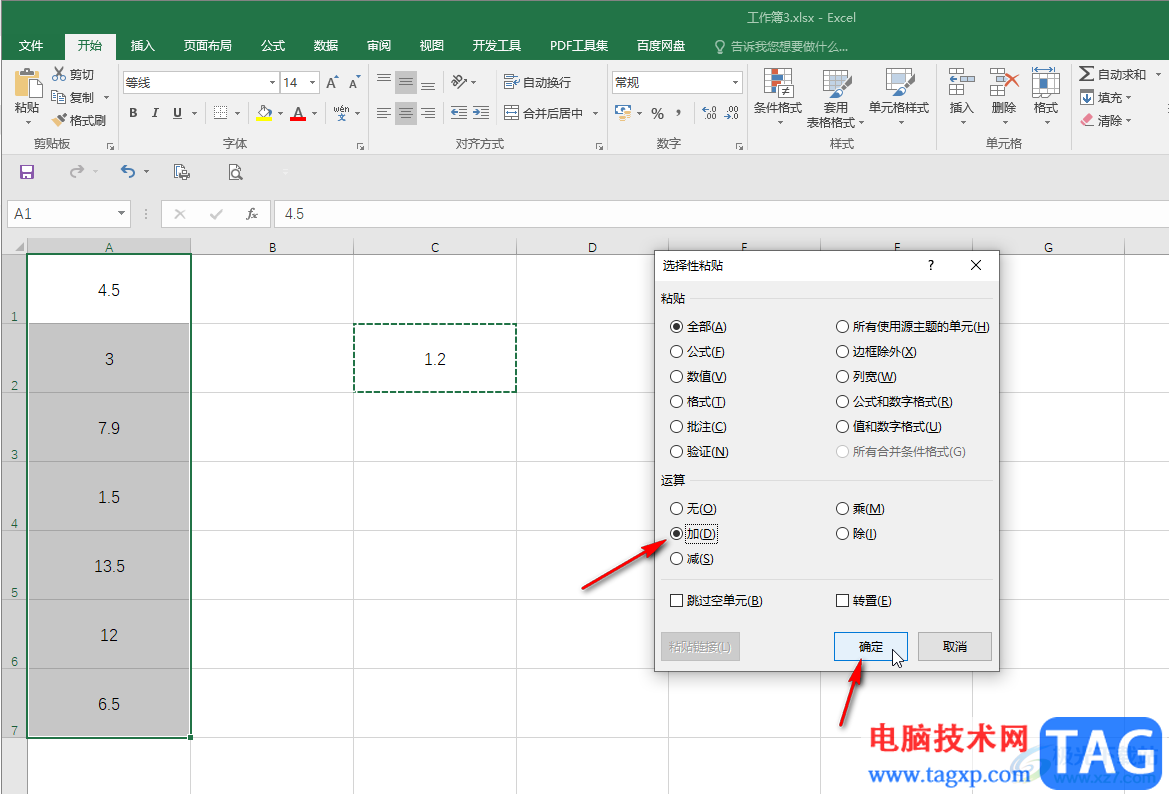Enable the 转置(E) transpose checkbox
The image size is (1169, 794).
[843, 601]
